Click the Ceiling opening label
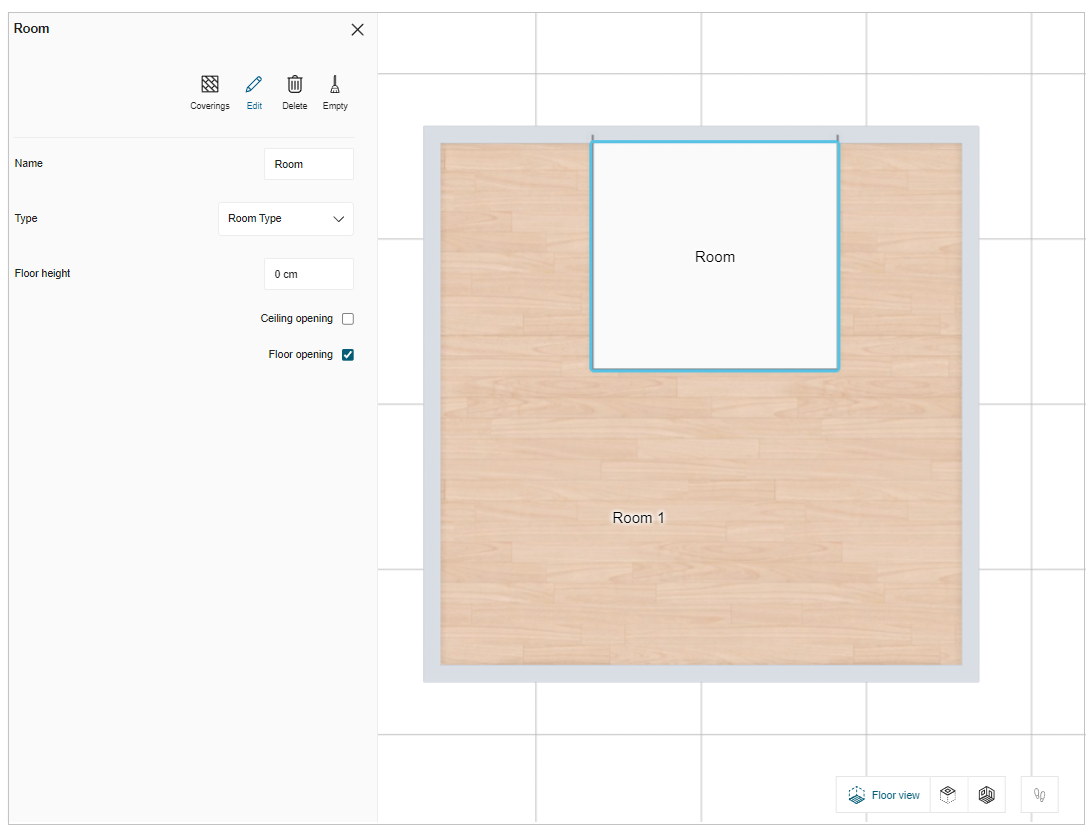The height and width of the screenshot is (833, 1091). (296, 319)
